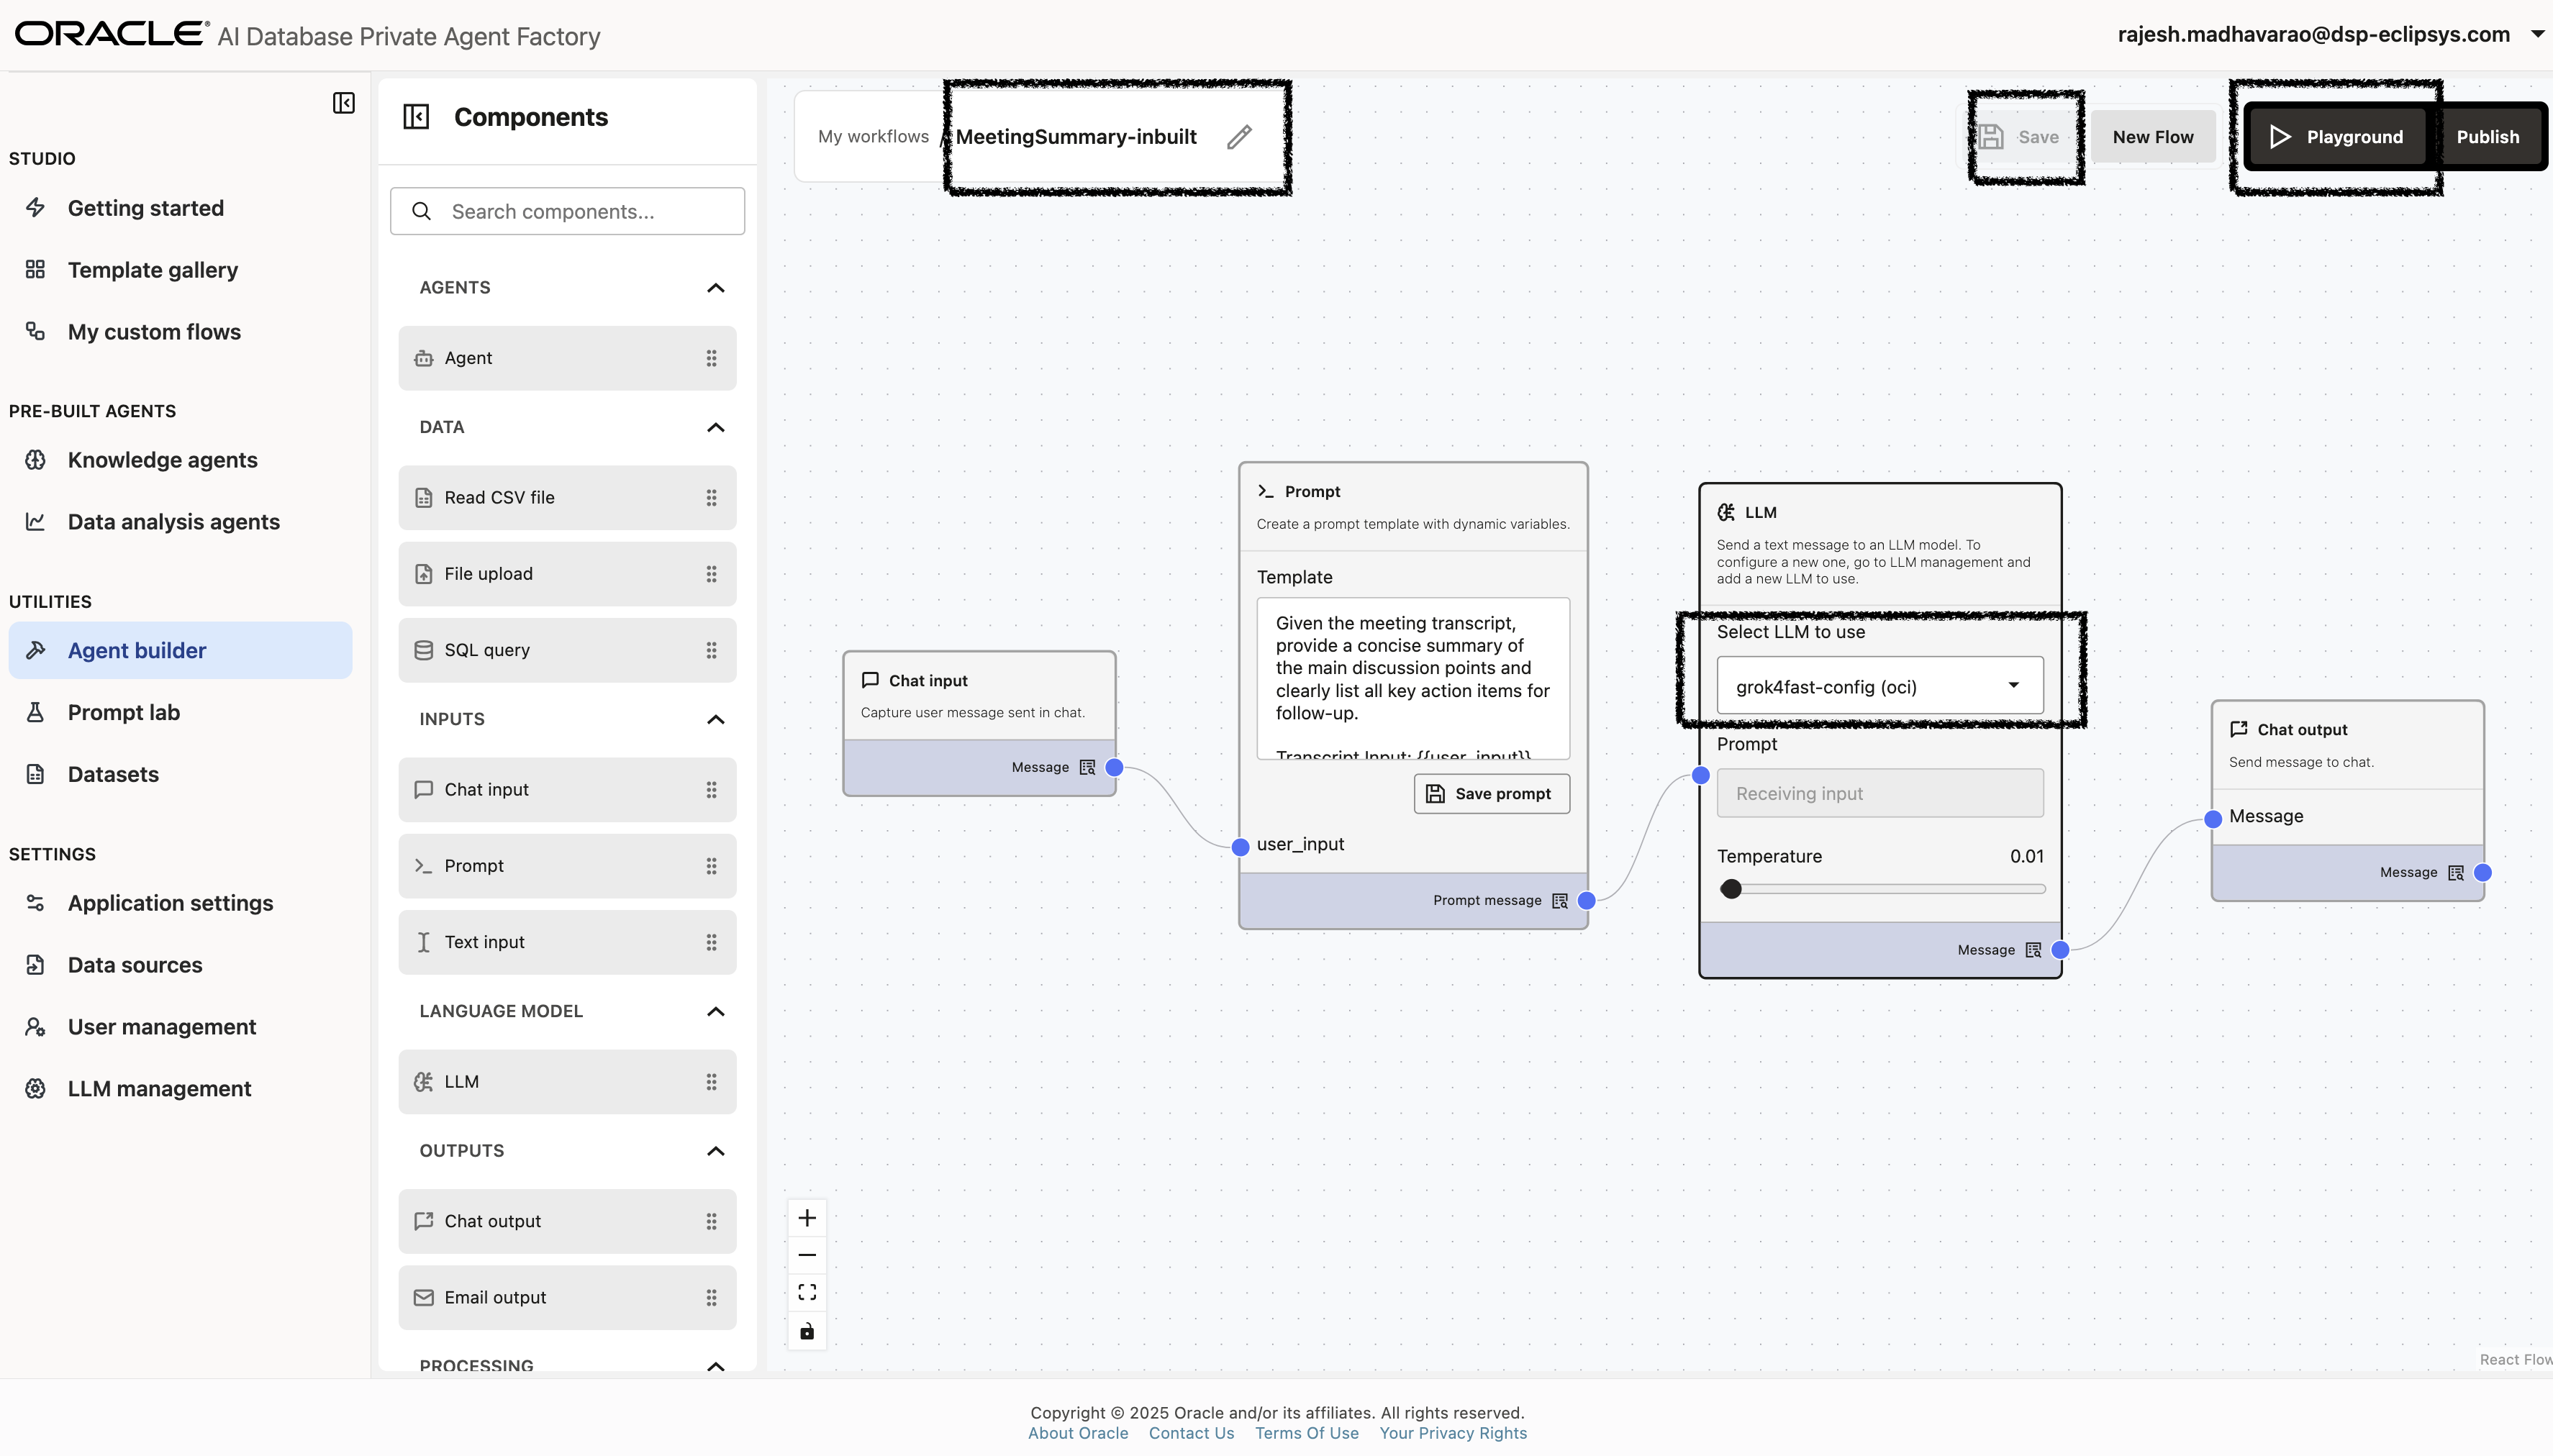Viewport: 2553px width, 1456px height.
Task: Click the Message template icon on Chat output node
Action: (2457, 872)
